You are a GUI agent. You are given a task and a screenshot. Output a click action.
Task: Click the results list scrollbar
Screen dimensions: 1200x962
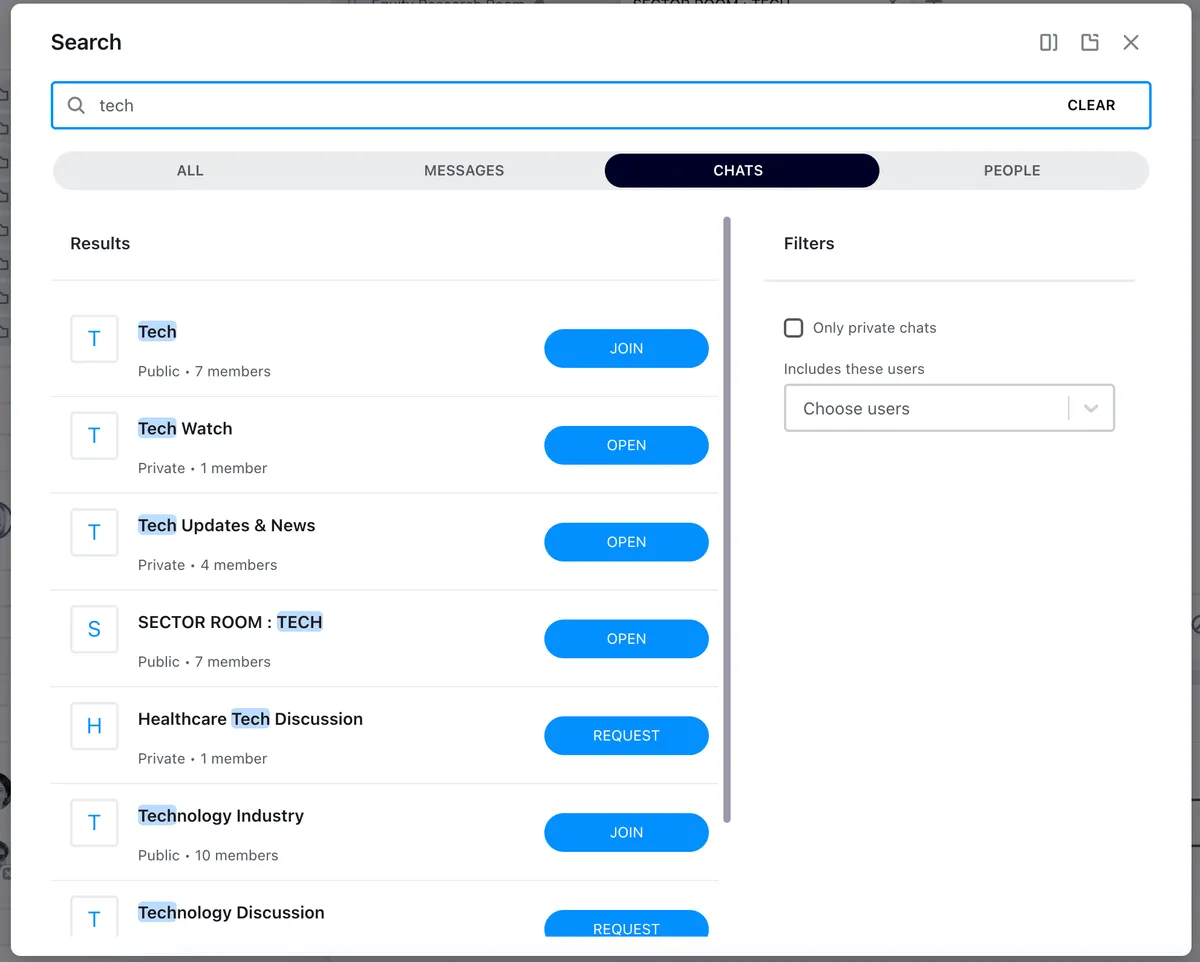tap(727, 520)
